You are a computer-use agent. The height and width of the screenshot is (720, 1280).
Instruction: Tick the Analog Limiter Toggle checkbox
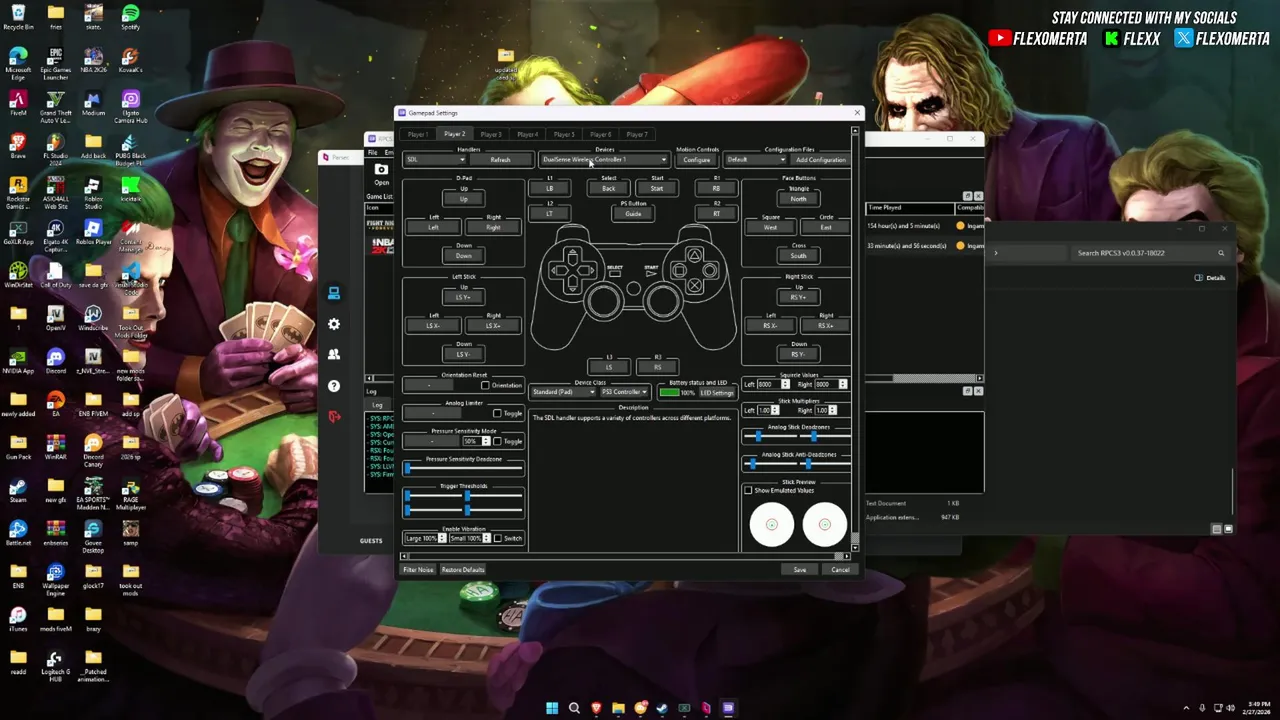pyautogui.click(x=497, y=413)
